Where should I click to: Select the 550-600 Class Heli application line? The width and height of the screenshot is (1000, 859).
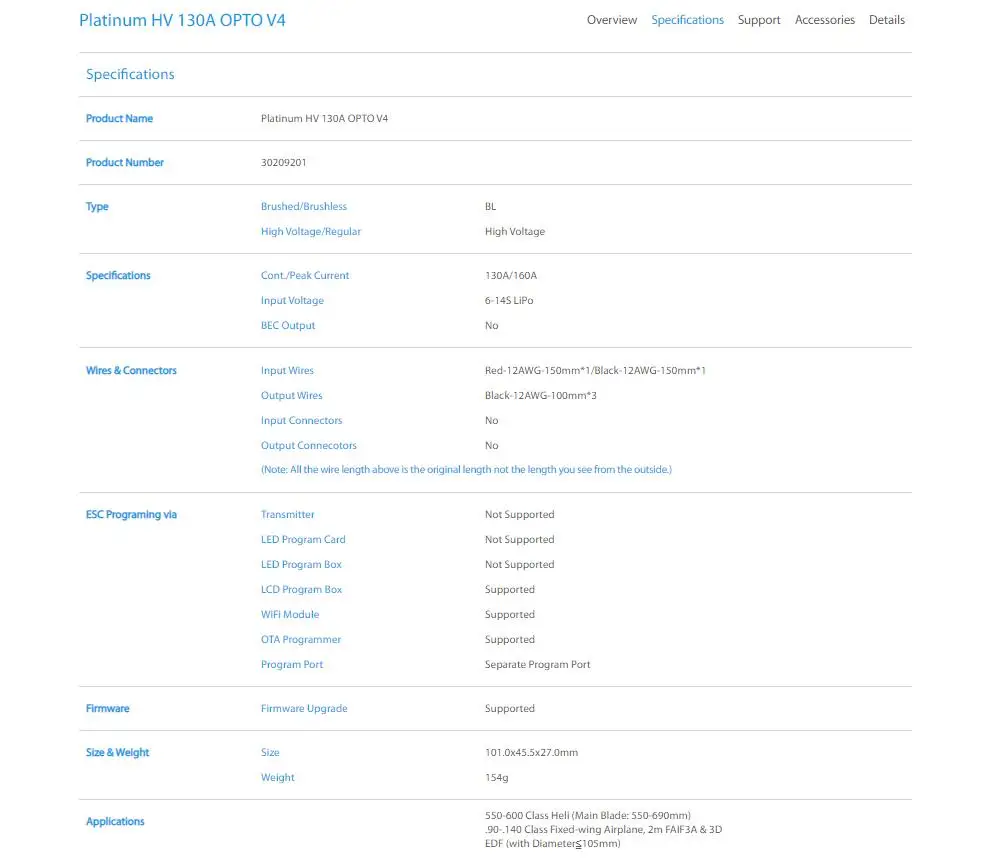tap(588, 816)
